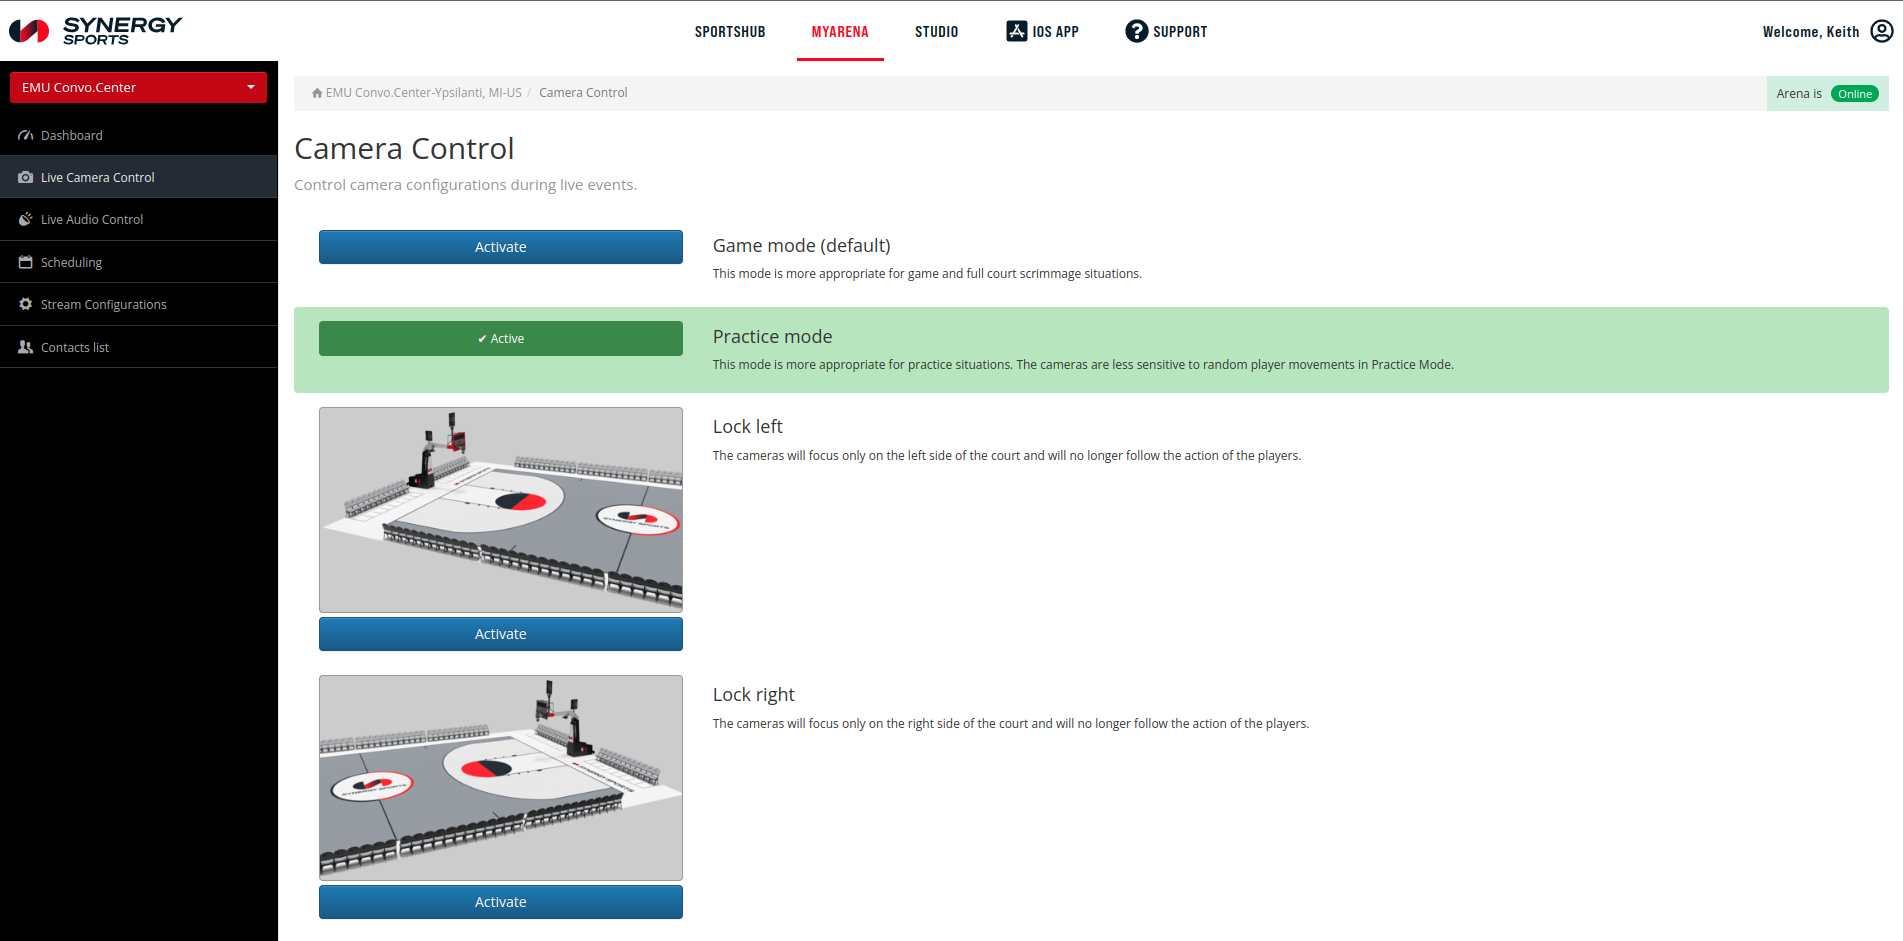Click the Practice mode heading
Screen dimensions: 1903x941
click(x=773, y=337)
